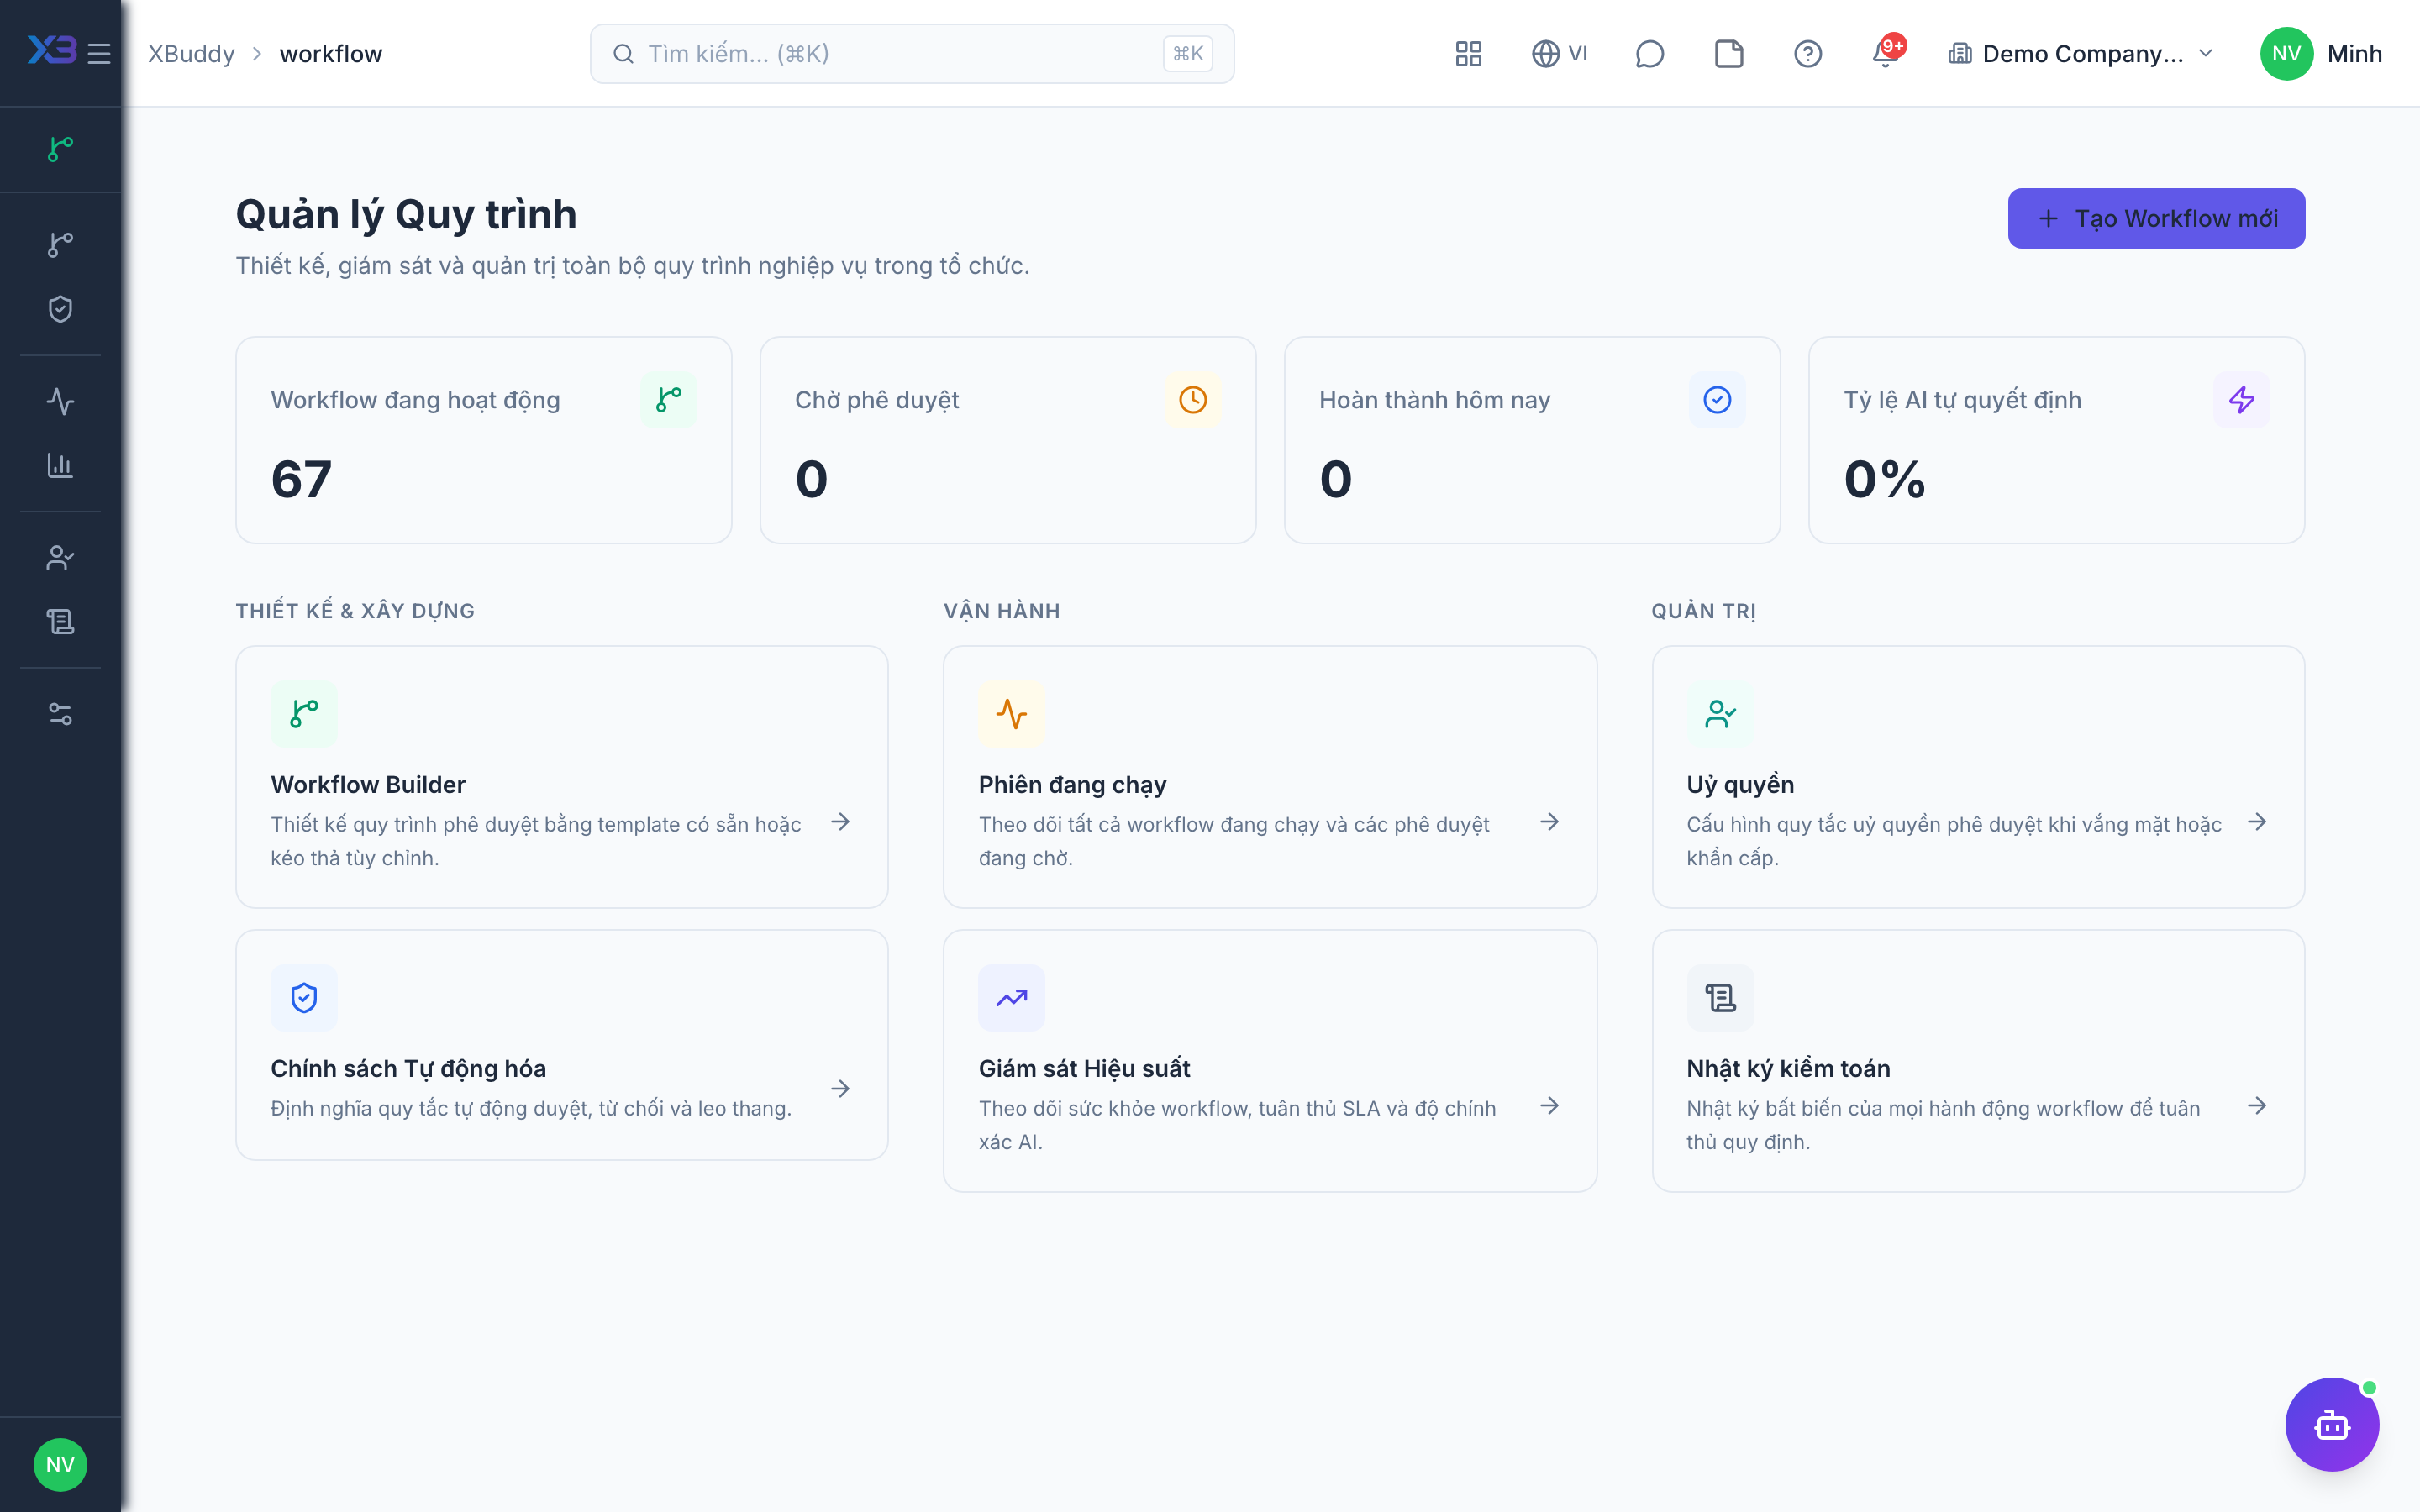Open the apps grid icon in header
This screenshot has width=2420, height=1512.
(1468, 53)
